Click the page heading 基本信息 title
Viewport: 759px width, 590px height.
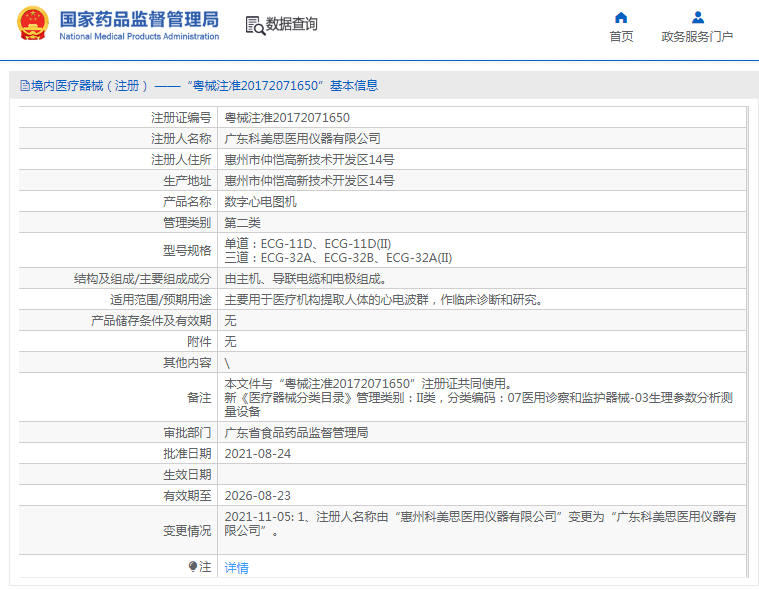point(354,86)
